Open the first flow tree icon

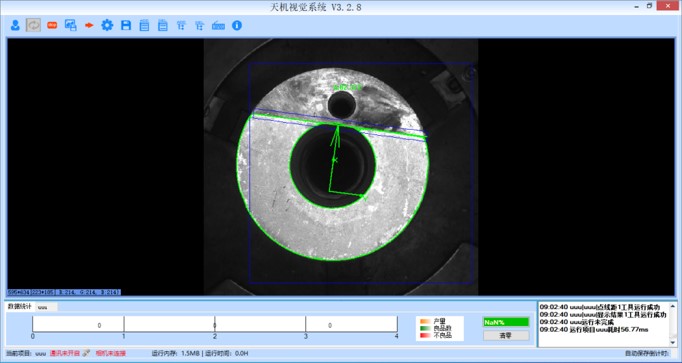[x=181, y=25]
